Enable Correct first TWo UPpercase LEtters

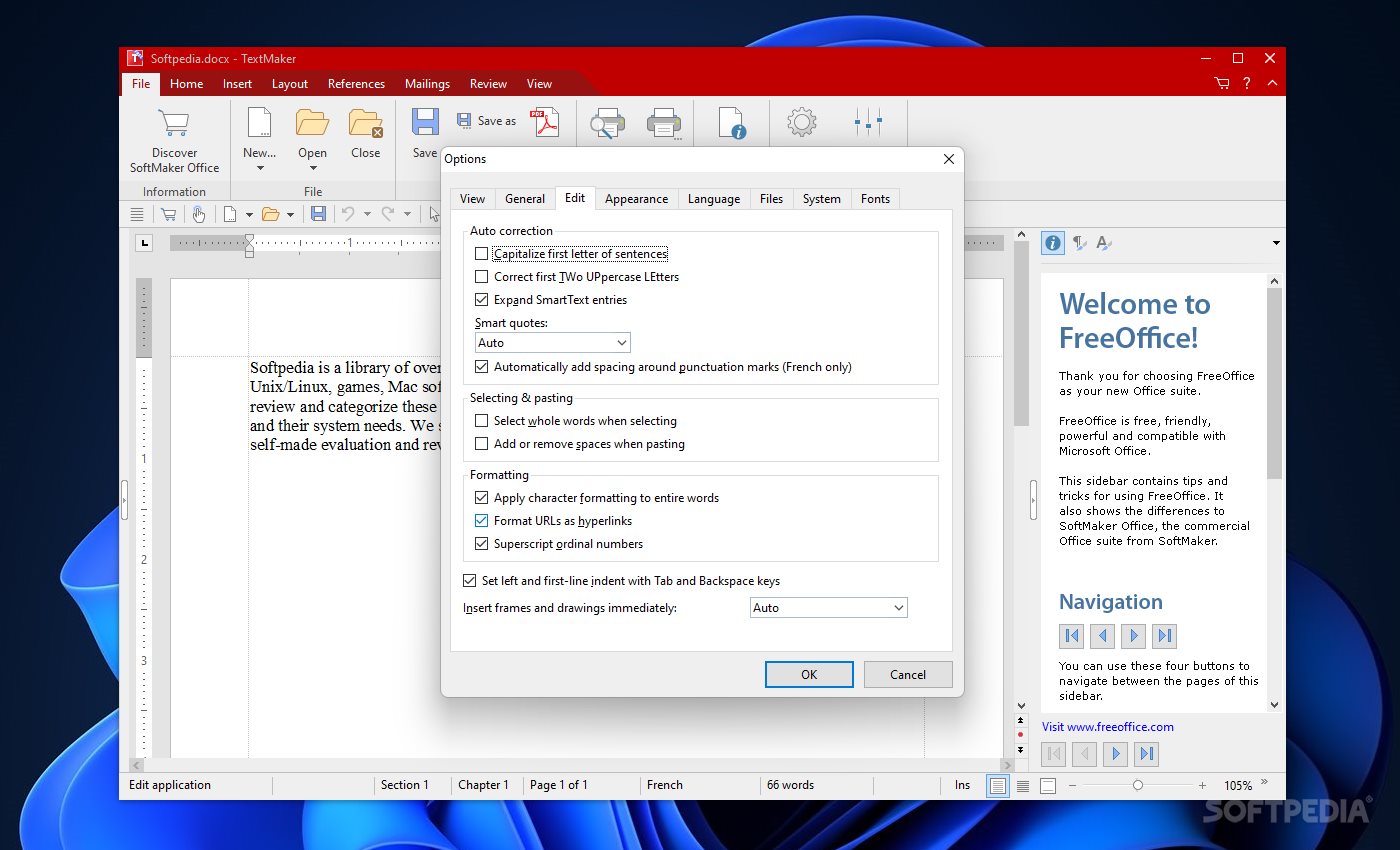point(482,277)
